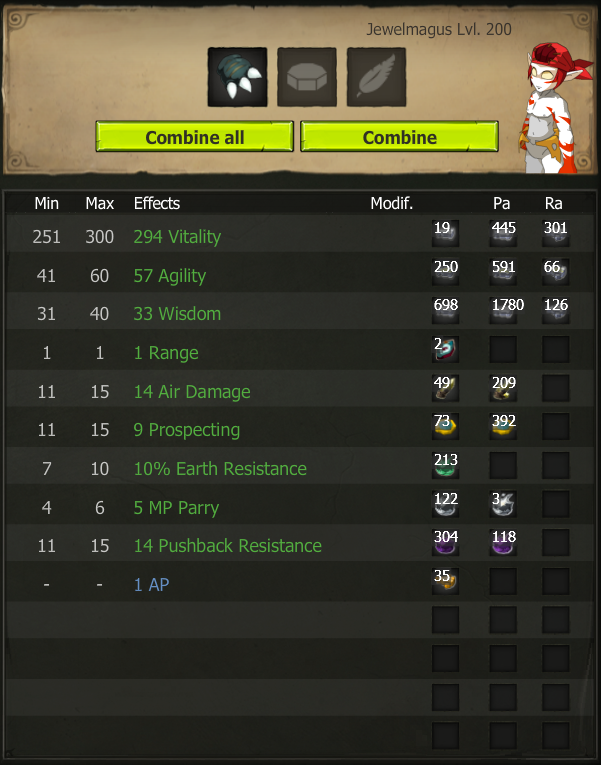Click the Pa Prospecting rune showing 392

click(x=503, y=426)
